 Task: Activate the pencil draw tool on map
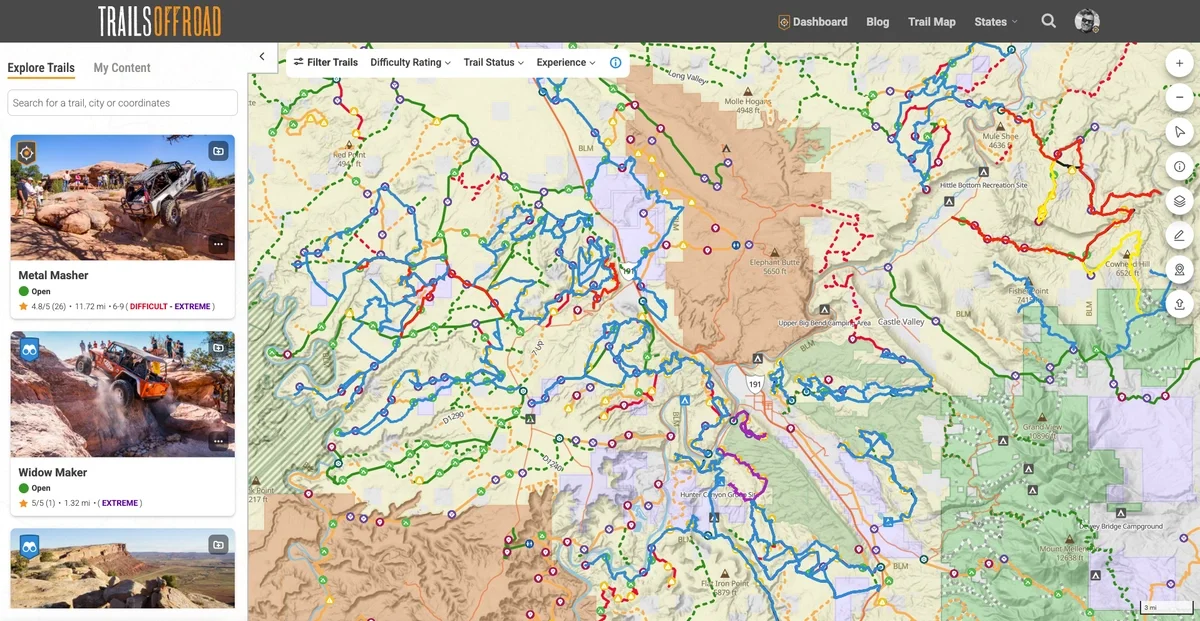[1180, 236]
